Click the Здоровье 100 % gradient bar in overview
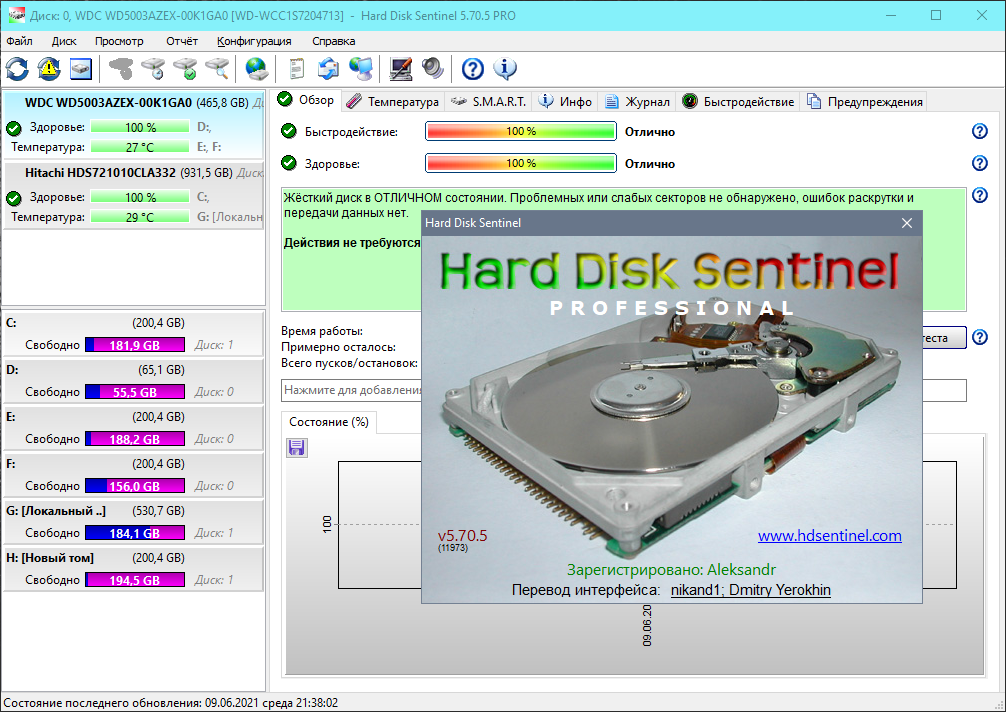1006x712 pixels. tap(521, 163)
